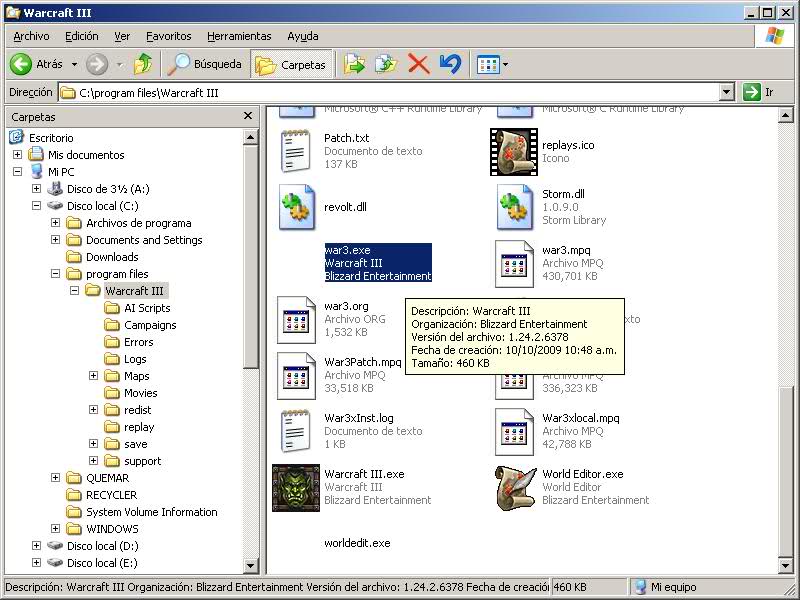The height and width of the screenshot is (600, 800).
Task: Click the forward arrow navigation icon
Action: click(x=97, y=64)
